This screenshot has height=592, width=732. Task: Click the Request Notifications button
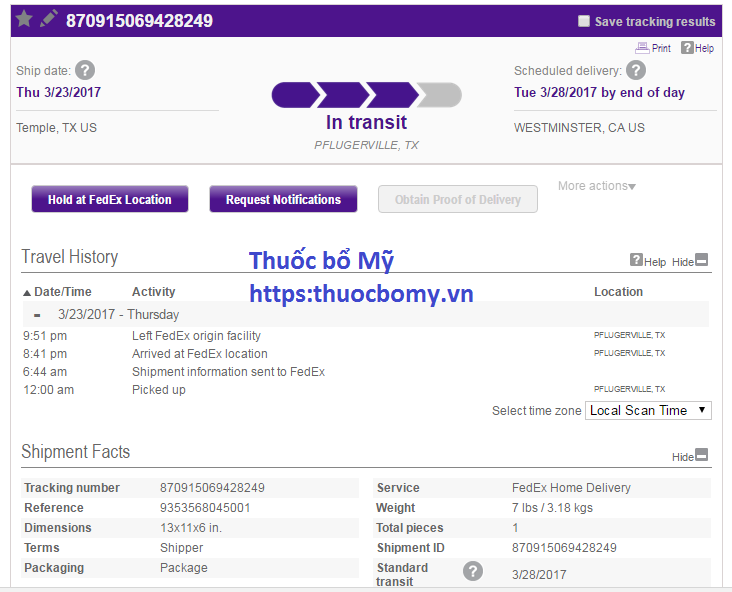coord(283,199)
